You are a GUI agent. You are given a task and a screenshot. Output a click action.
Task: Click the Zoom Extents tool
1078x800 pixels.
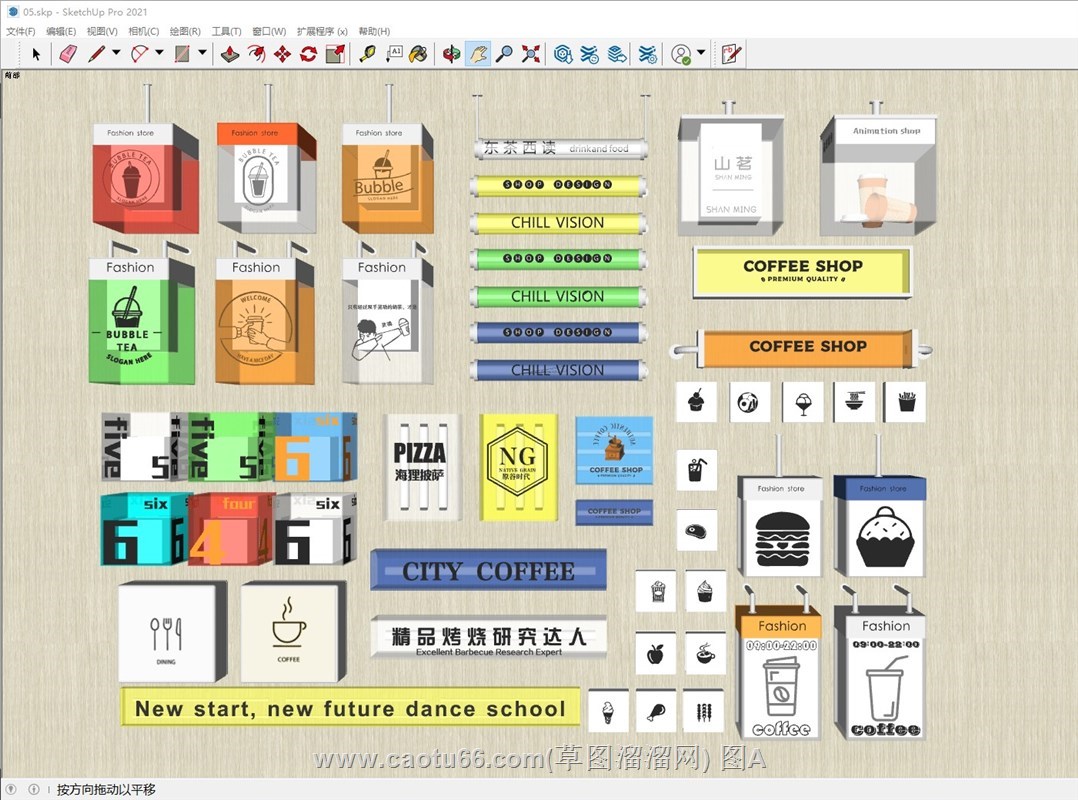click(x=531, y=54)
